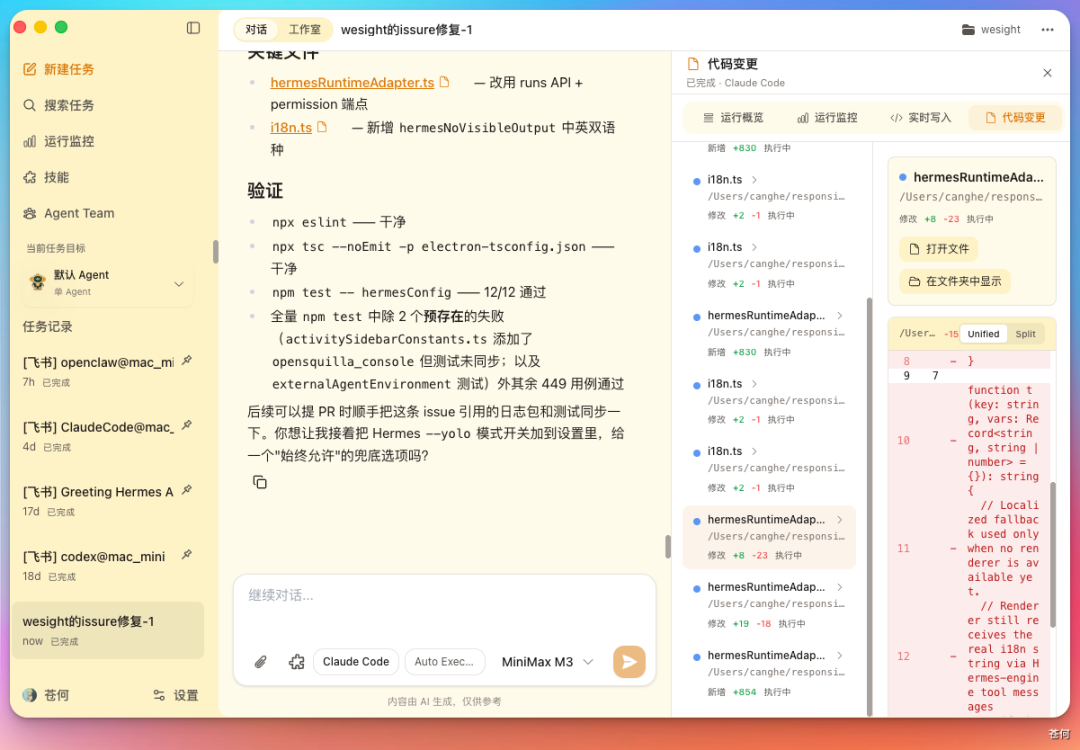Open 设置 settings
Image resolution: width=1080 pixels, height=750 pixels.
(x=176, y=695)
